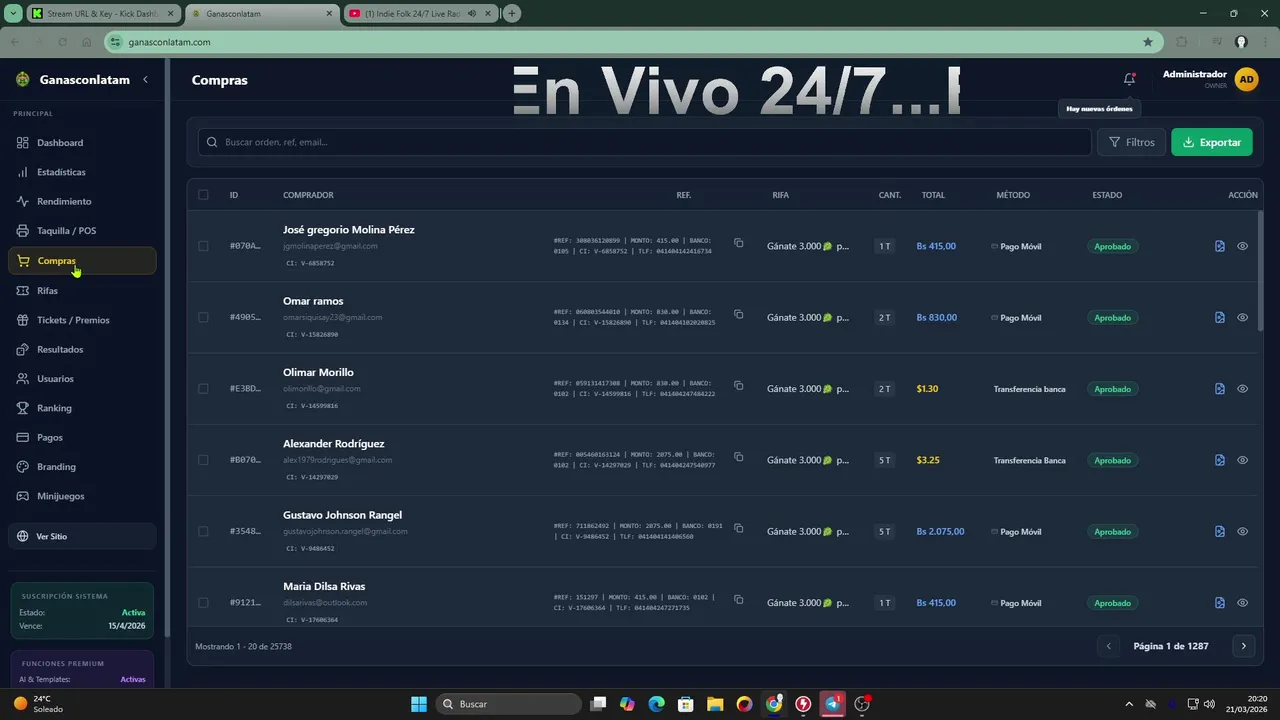The height and width of the screenshot is (720, 1280).
Task: Open receipt document for Gustavo Johnson Rangel
Action: click(x=1220, y=531)
